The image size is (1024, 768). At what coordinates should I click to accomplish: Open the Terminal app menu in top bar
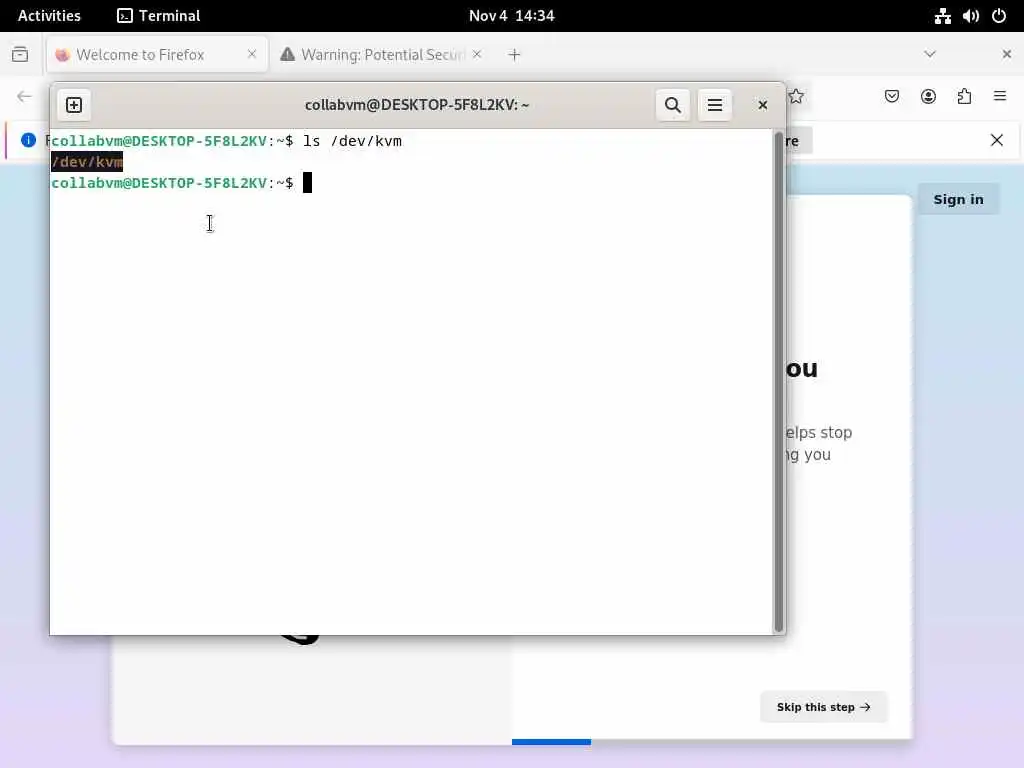pyautogui.click(x=159, y=16)
